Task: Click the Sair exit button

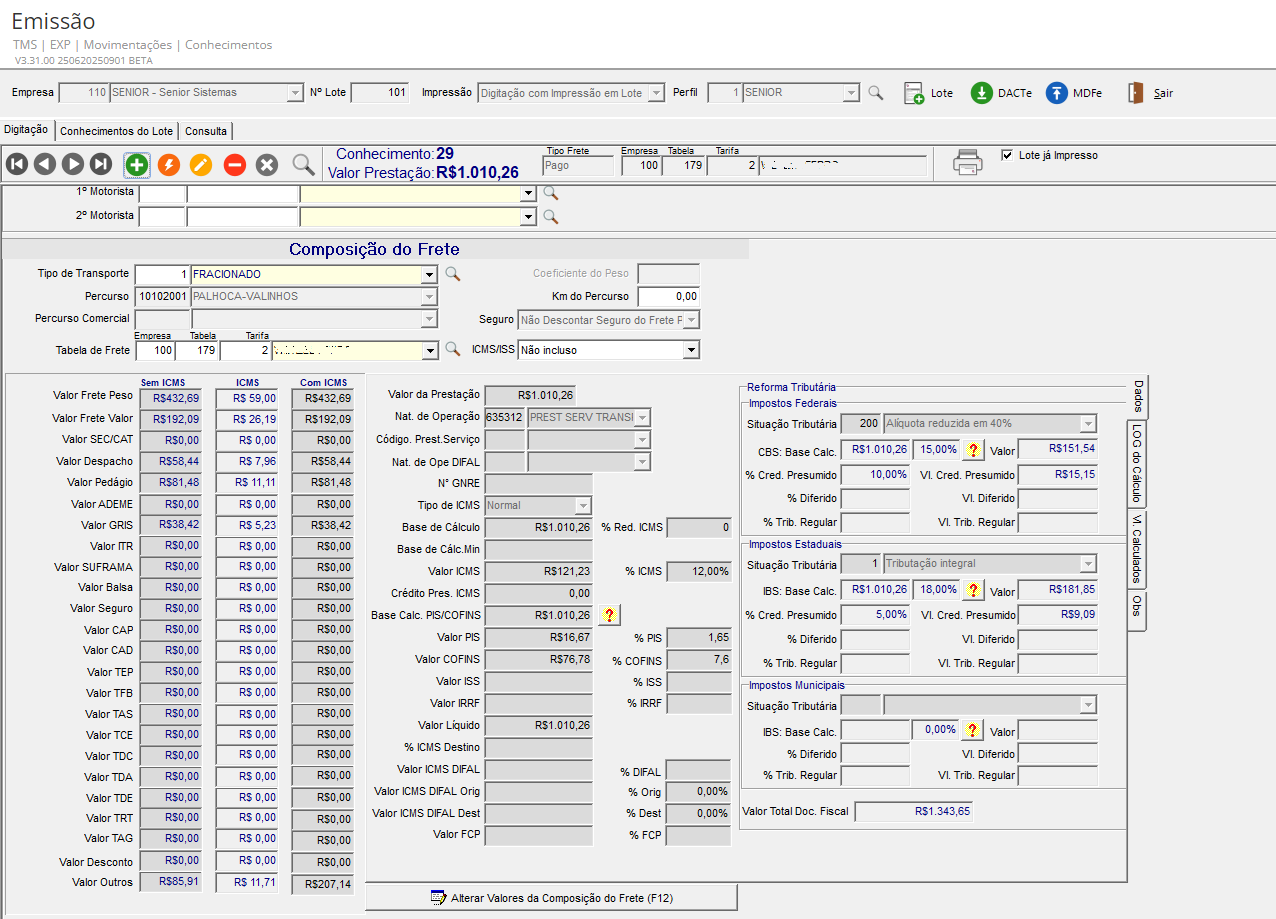Action: [x=1150, y=93]
